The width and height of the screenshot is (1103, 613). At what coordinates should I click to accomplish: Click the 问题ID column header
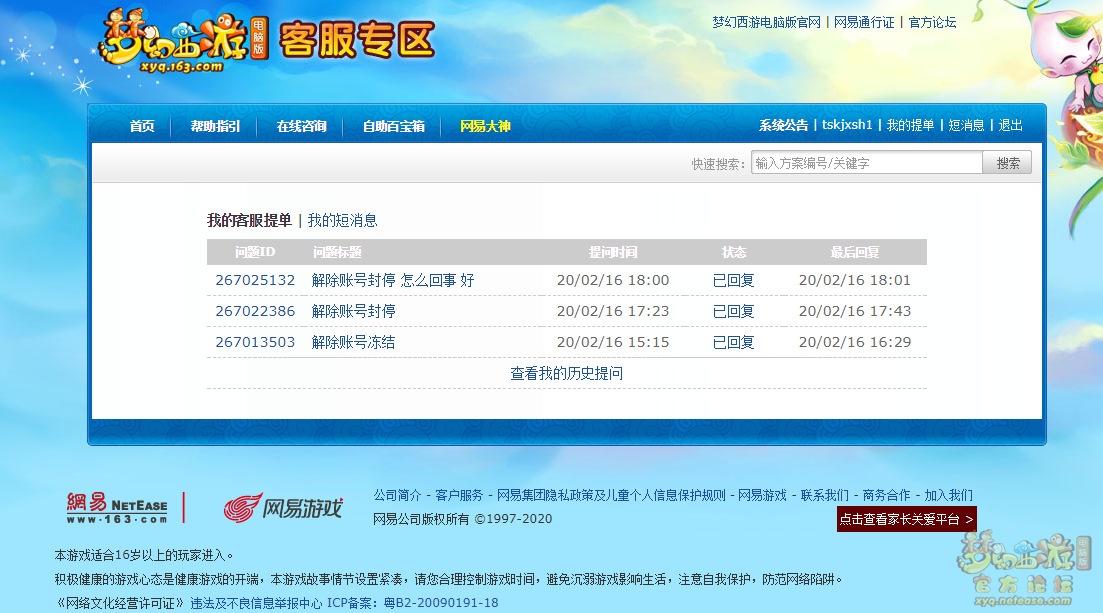[255, 252]
